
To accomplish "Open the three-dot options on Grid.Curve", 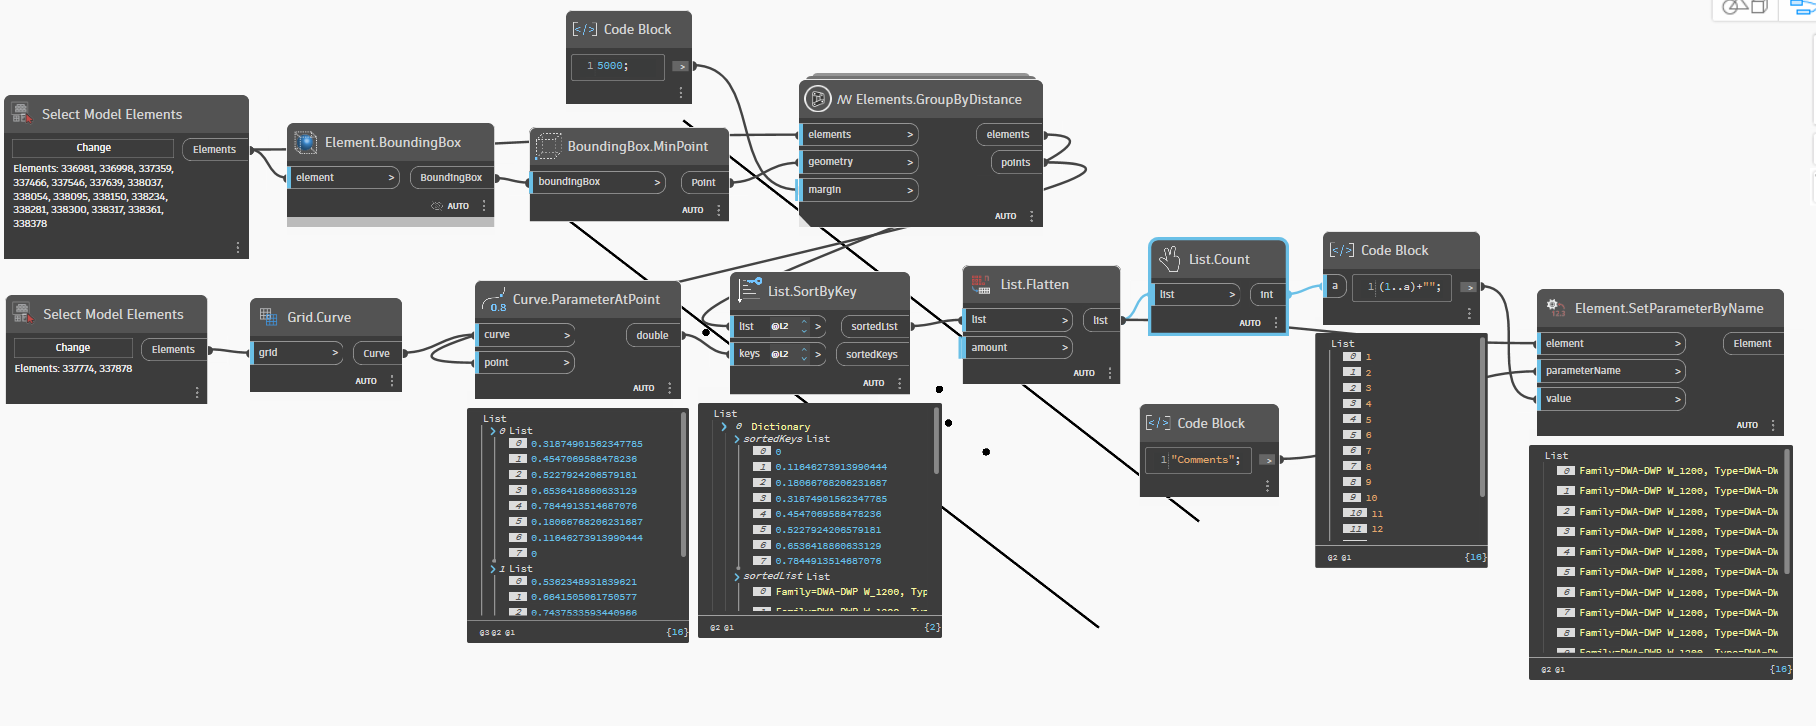I will click(392, 381).
